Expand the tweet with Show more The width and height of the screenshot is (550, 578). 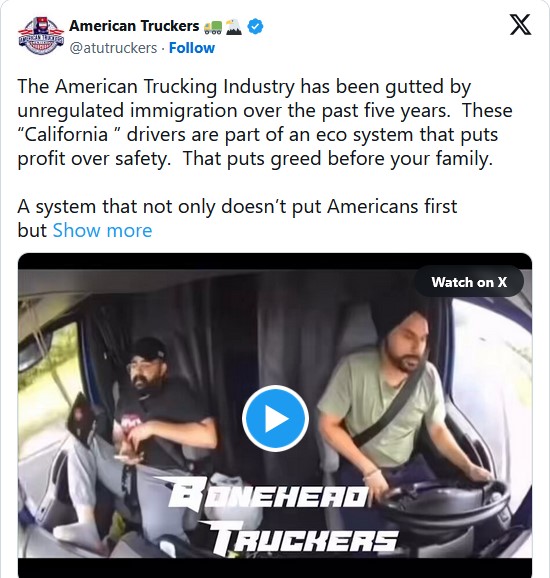click(102, 230)
